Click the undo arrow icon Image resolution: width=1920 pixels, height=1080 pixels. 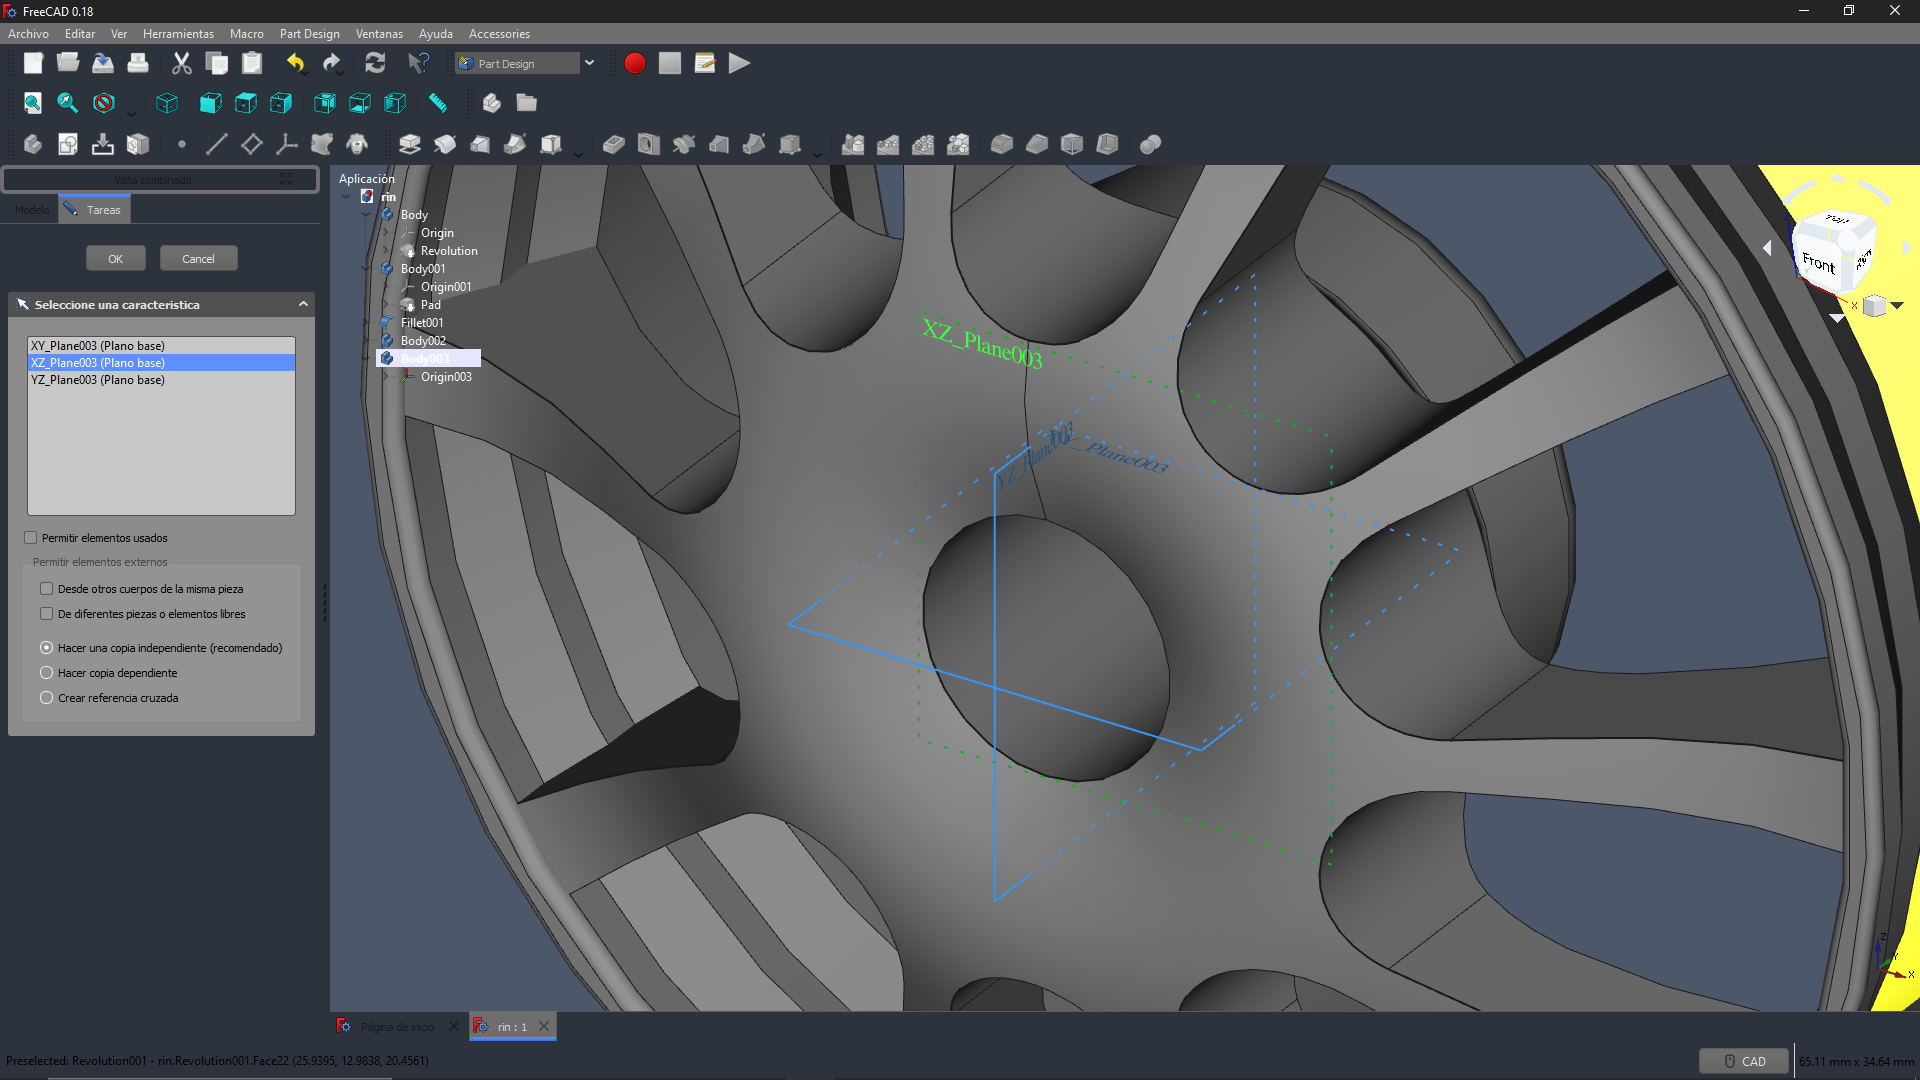pos(295,63)
